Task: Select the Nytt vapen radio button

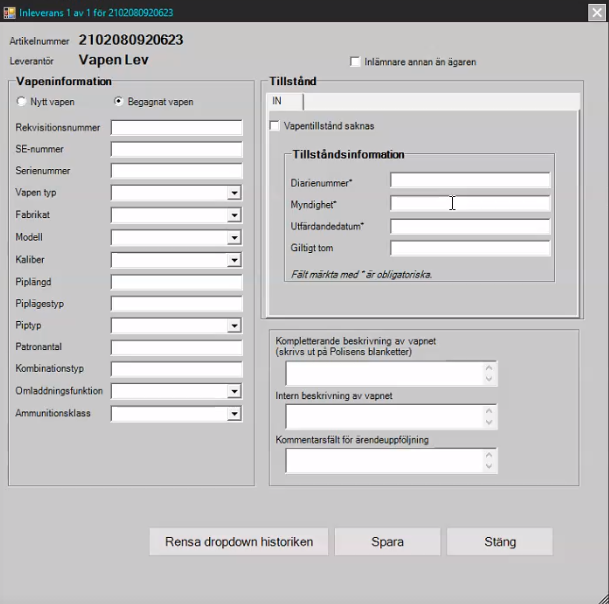Action: (22, 102)
